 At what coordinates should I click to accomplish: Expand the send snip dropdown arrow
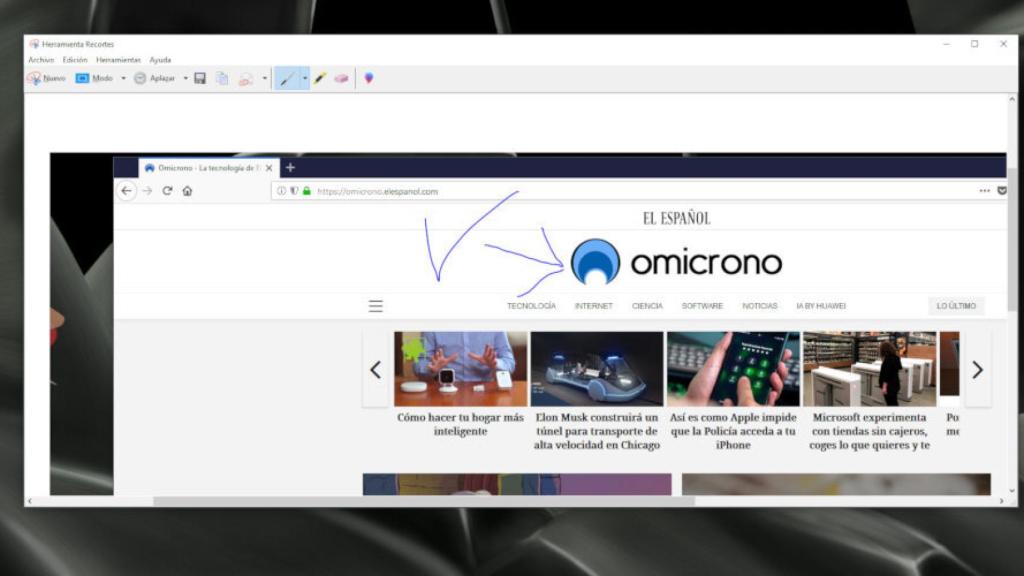[265, 78]
